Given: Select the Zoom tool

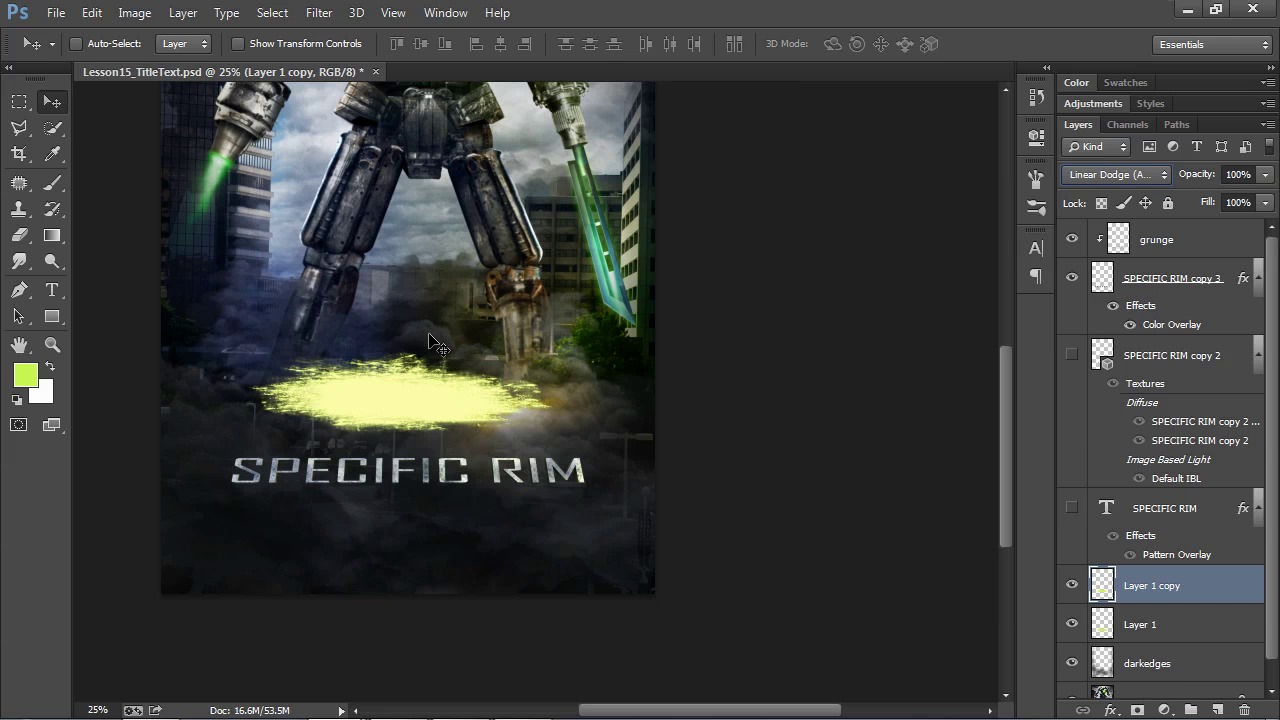Looking at the screenshot, I should tap(52, 345).
